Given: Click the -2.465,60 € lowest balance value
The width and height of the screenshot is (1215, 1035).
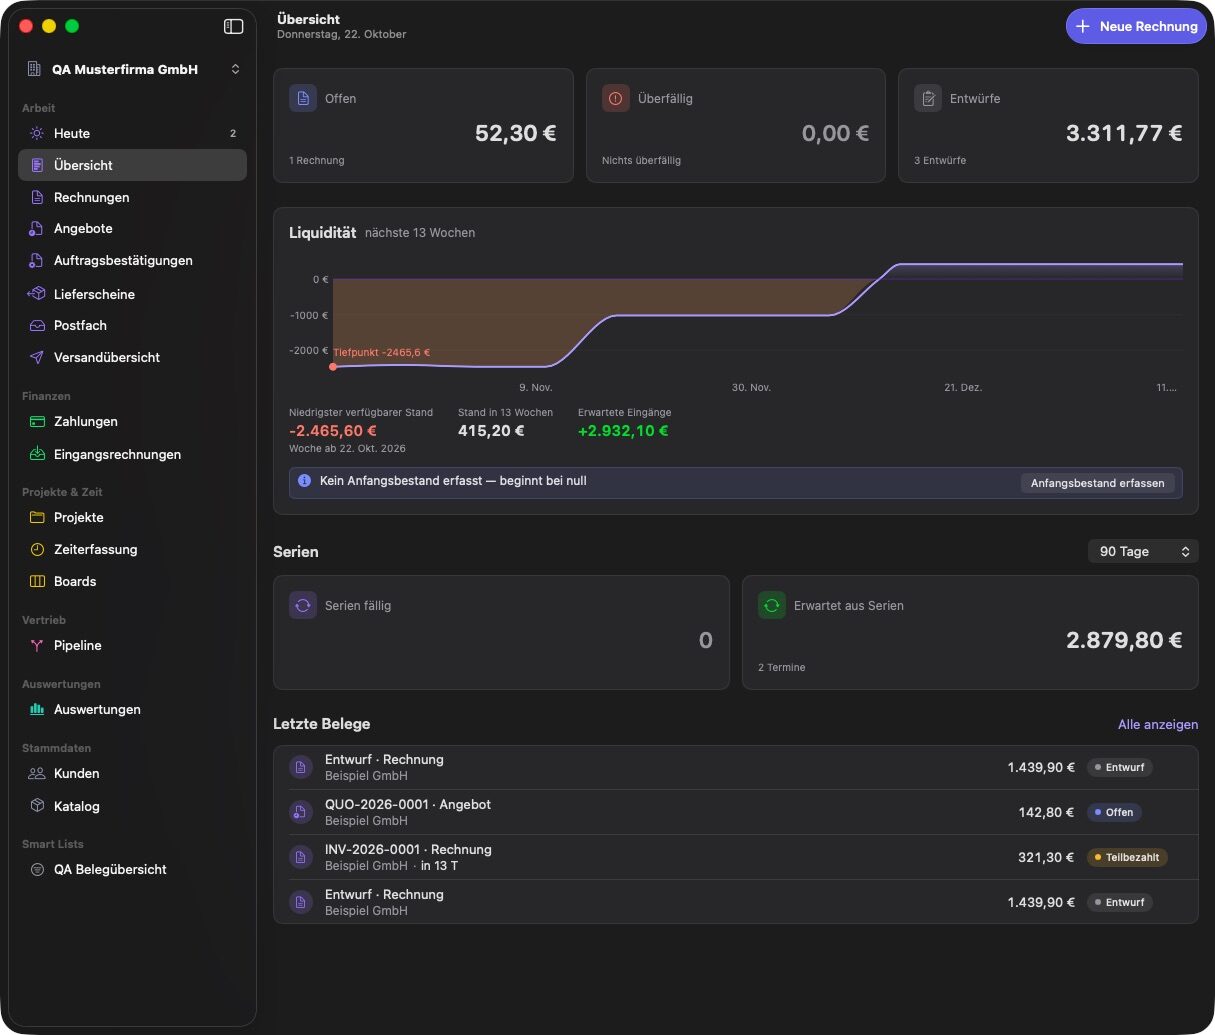Looking at the screenshot, I should point(333,431).
